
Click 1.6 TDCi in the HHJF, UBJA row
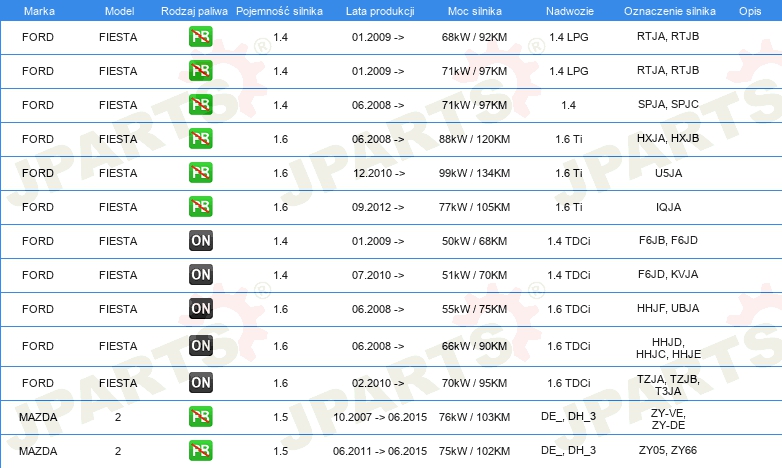pyautogui.click(x=569, y=309)
